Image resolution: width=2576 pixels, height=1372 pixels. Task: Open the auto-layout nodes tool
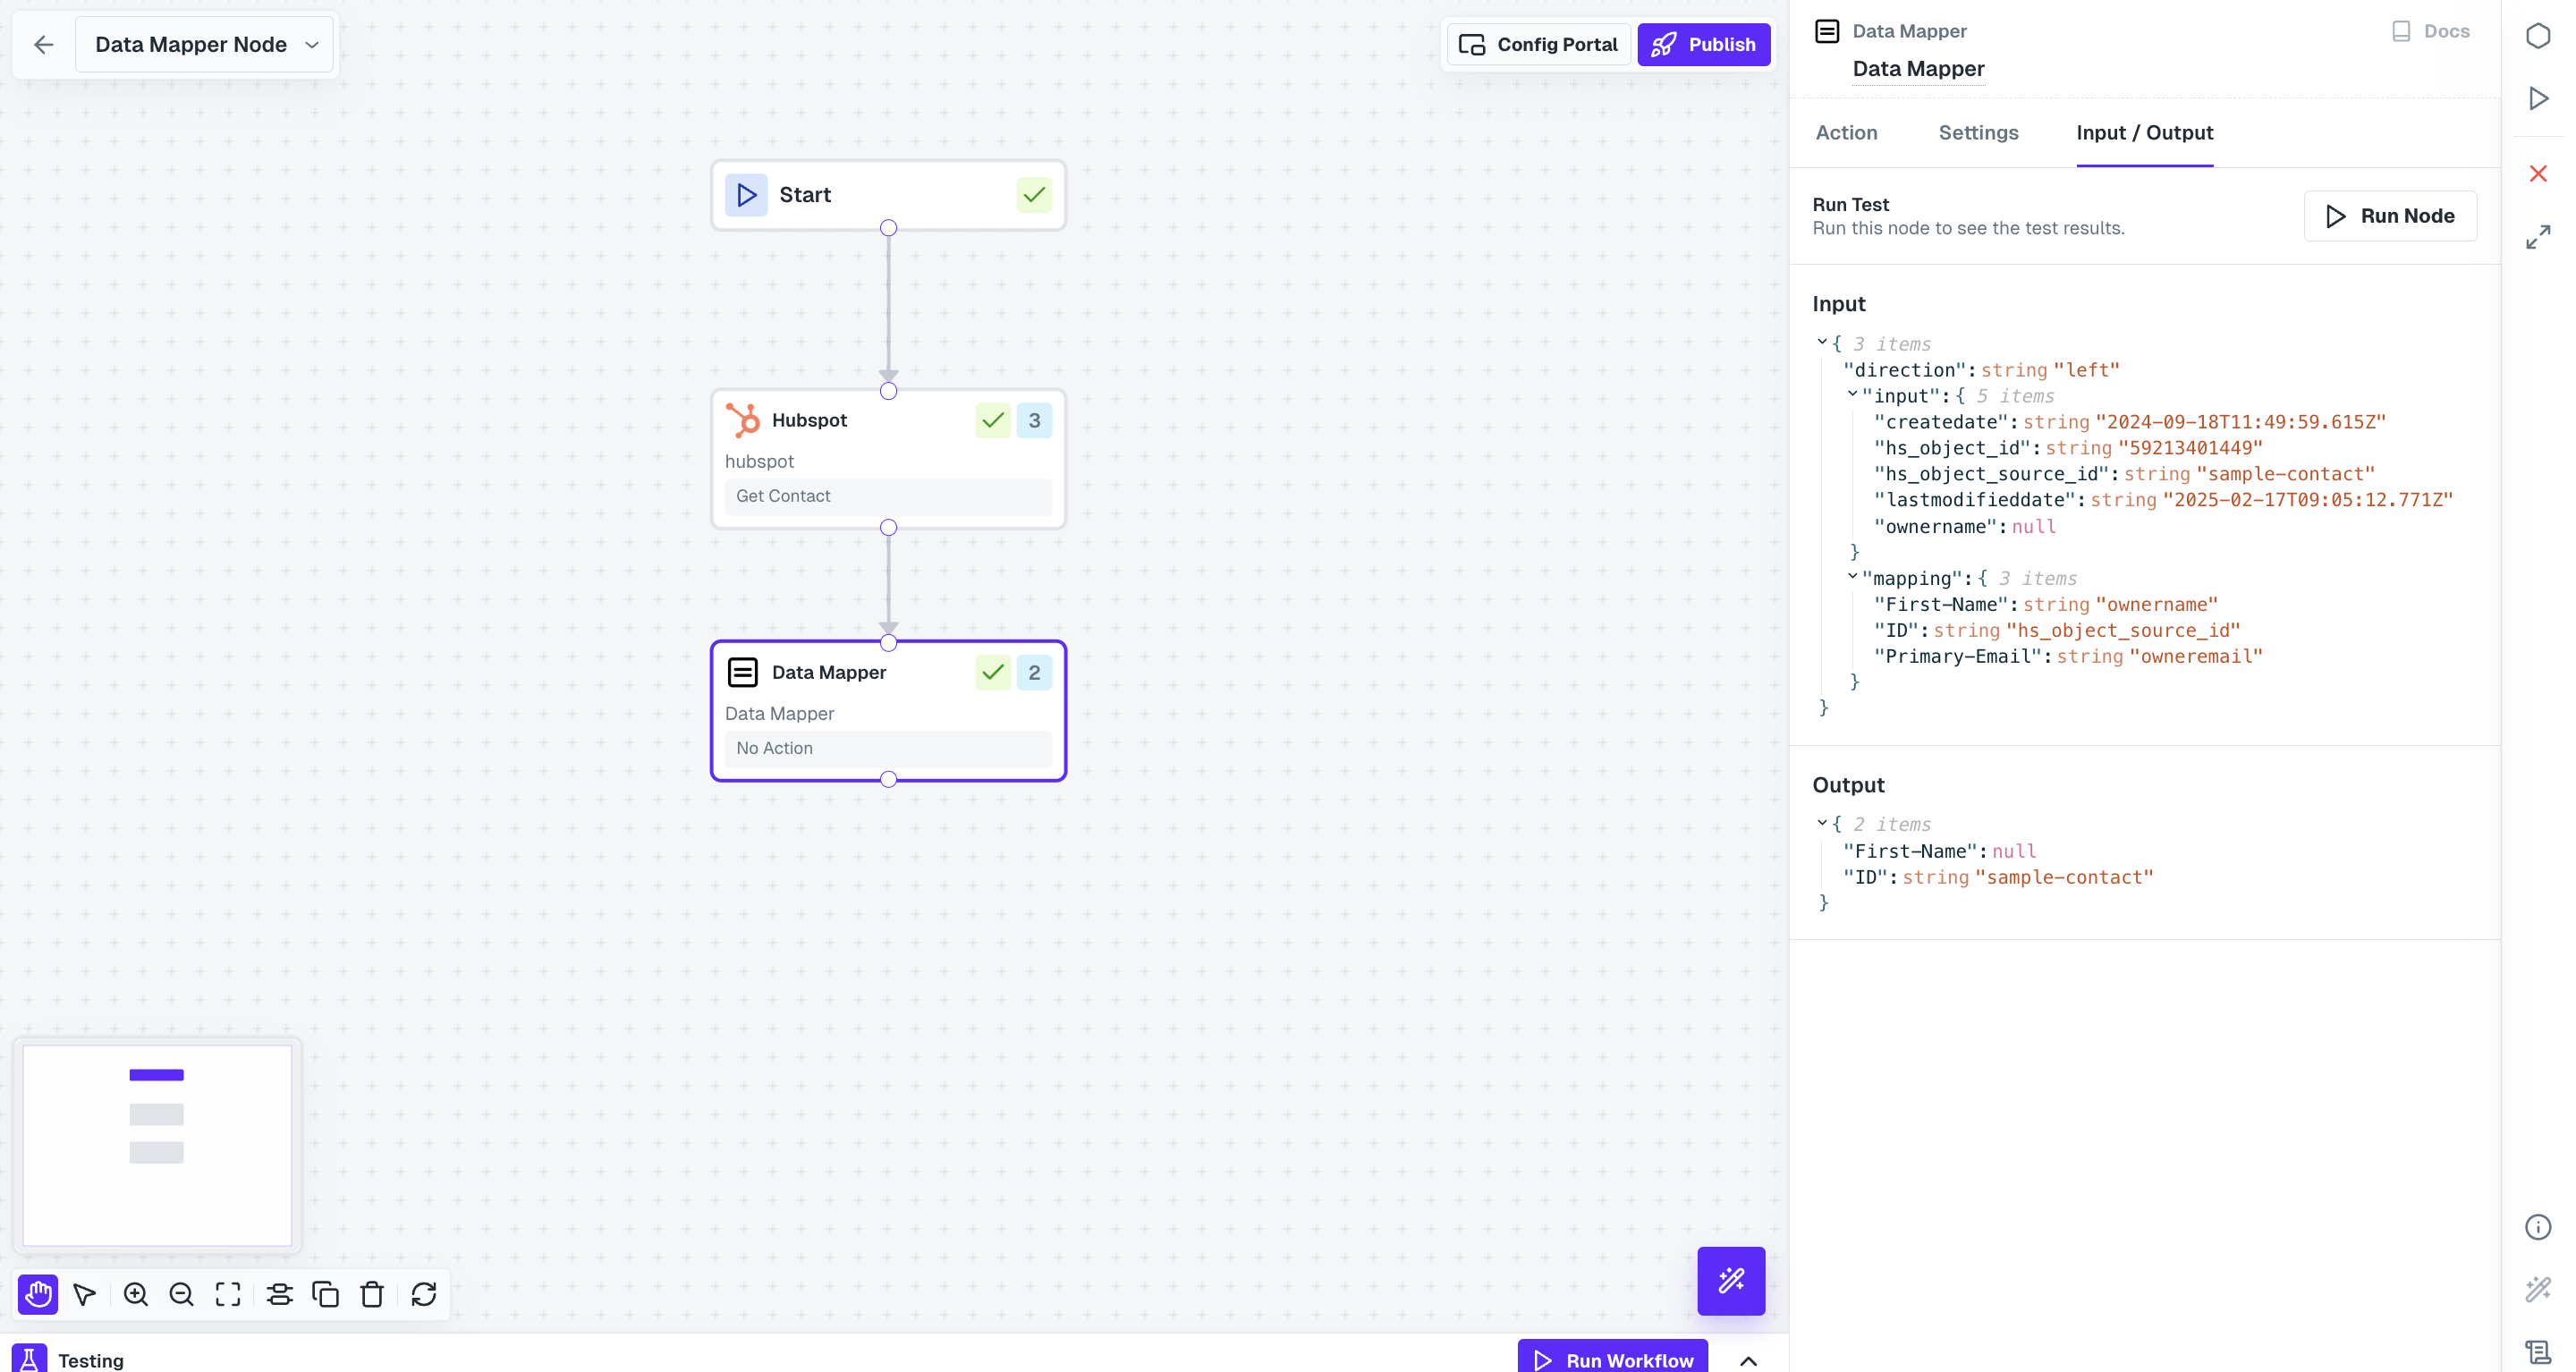tap(279, 1294)
